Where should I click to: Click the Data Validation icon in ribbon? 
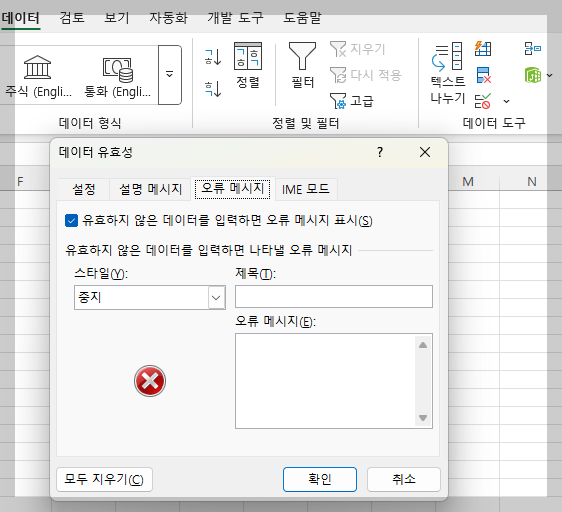tap(482, 101)
